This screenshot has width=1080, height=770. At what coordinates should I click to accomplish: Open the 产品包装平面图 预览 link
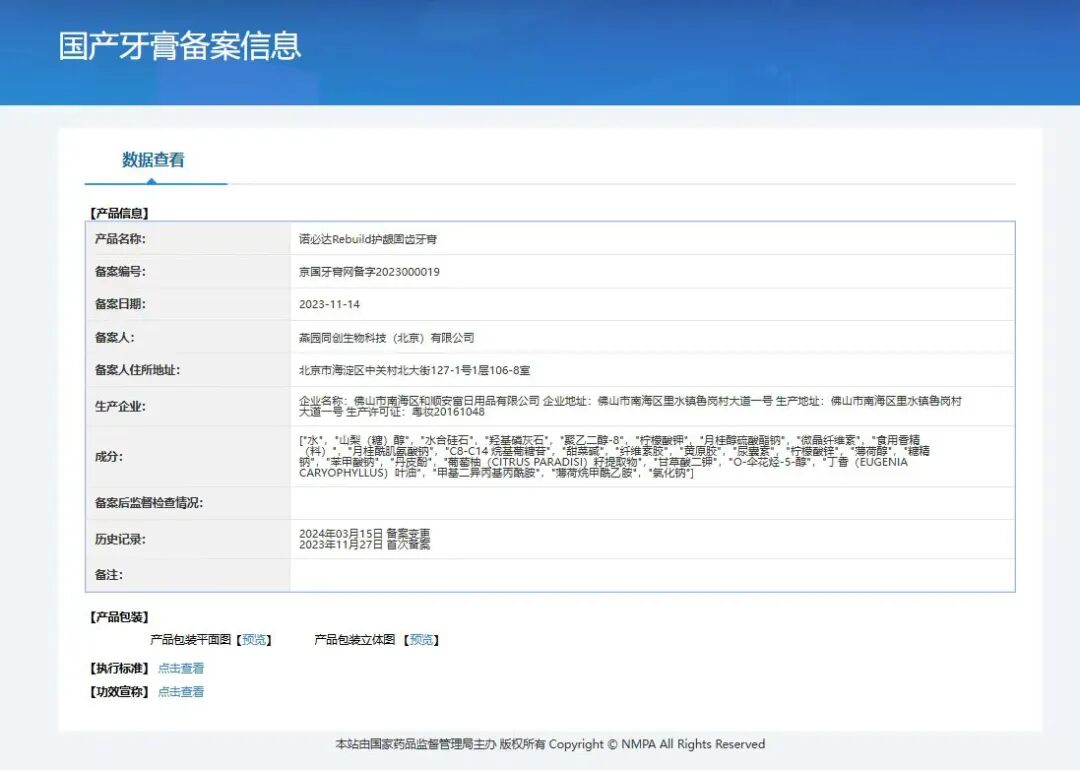[x=254, y=639]
